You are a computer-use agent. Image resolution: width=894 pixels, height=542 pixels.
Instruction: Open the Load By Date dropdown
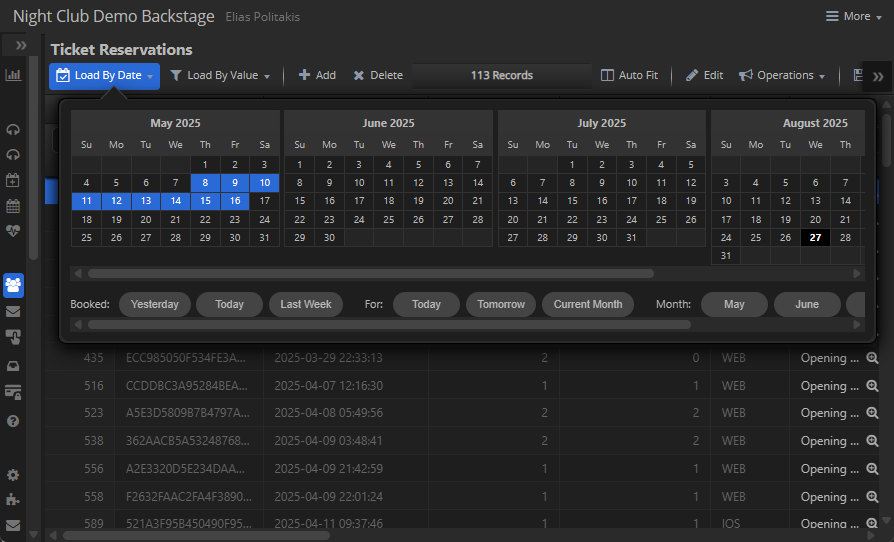104,76
